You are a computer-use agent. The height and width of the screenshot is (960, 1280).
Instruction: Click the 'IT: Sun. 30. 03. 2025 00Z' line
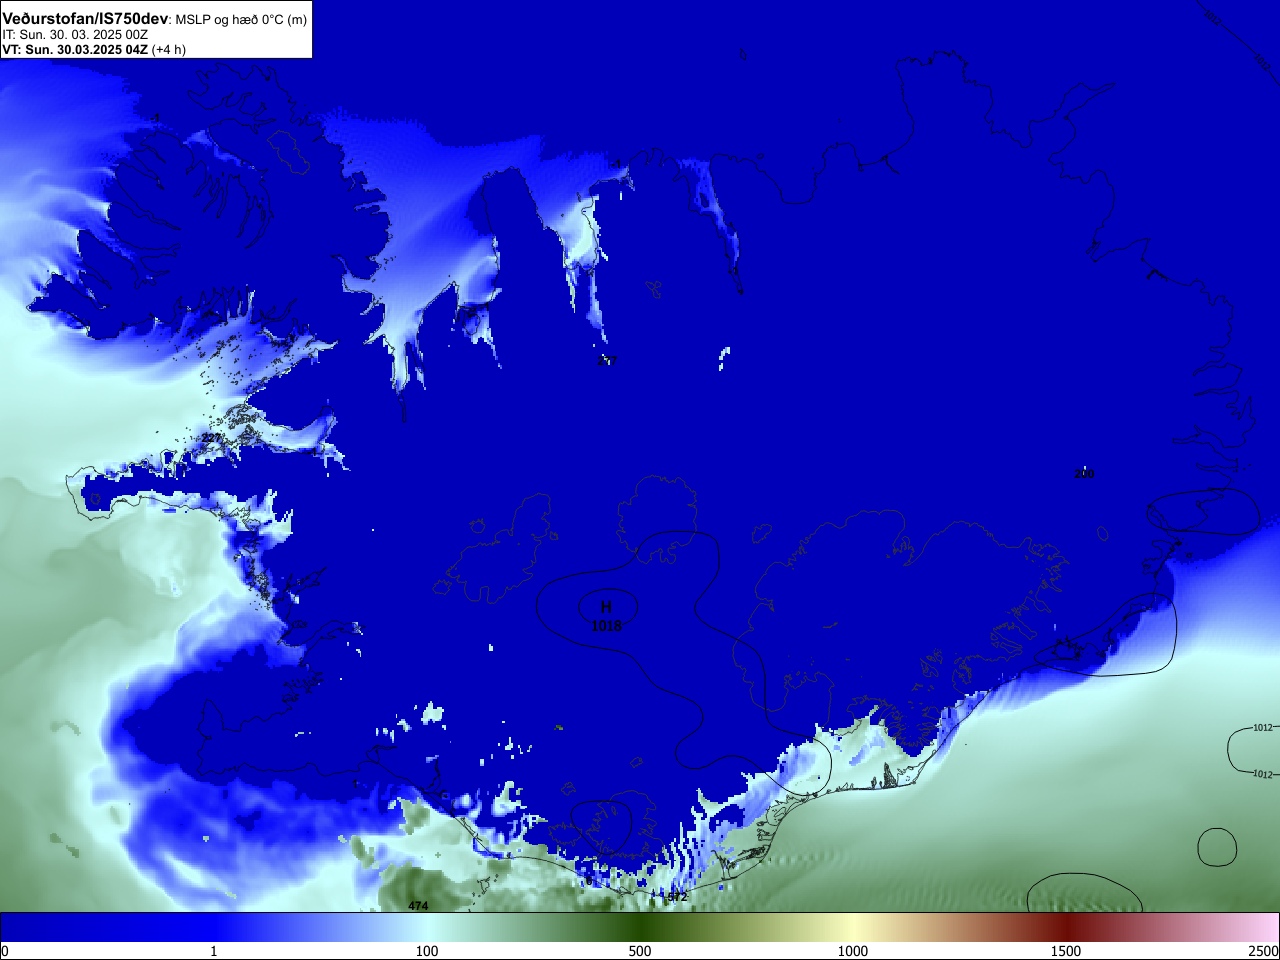point(76,34)
